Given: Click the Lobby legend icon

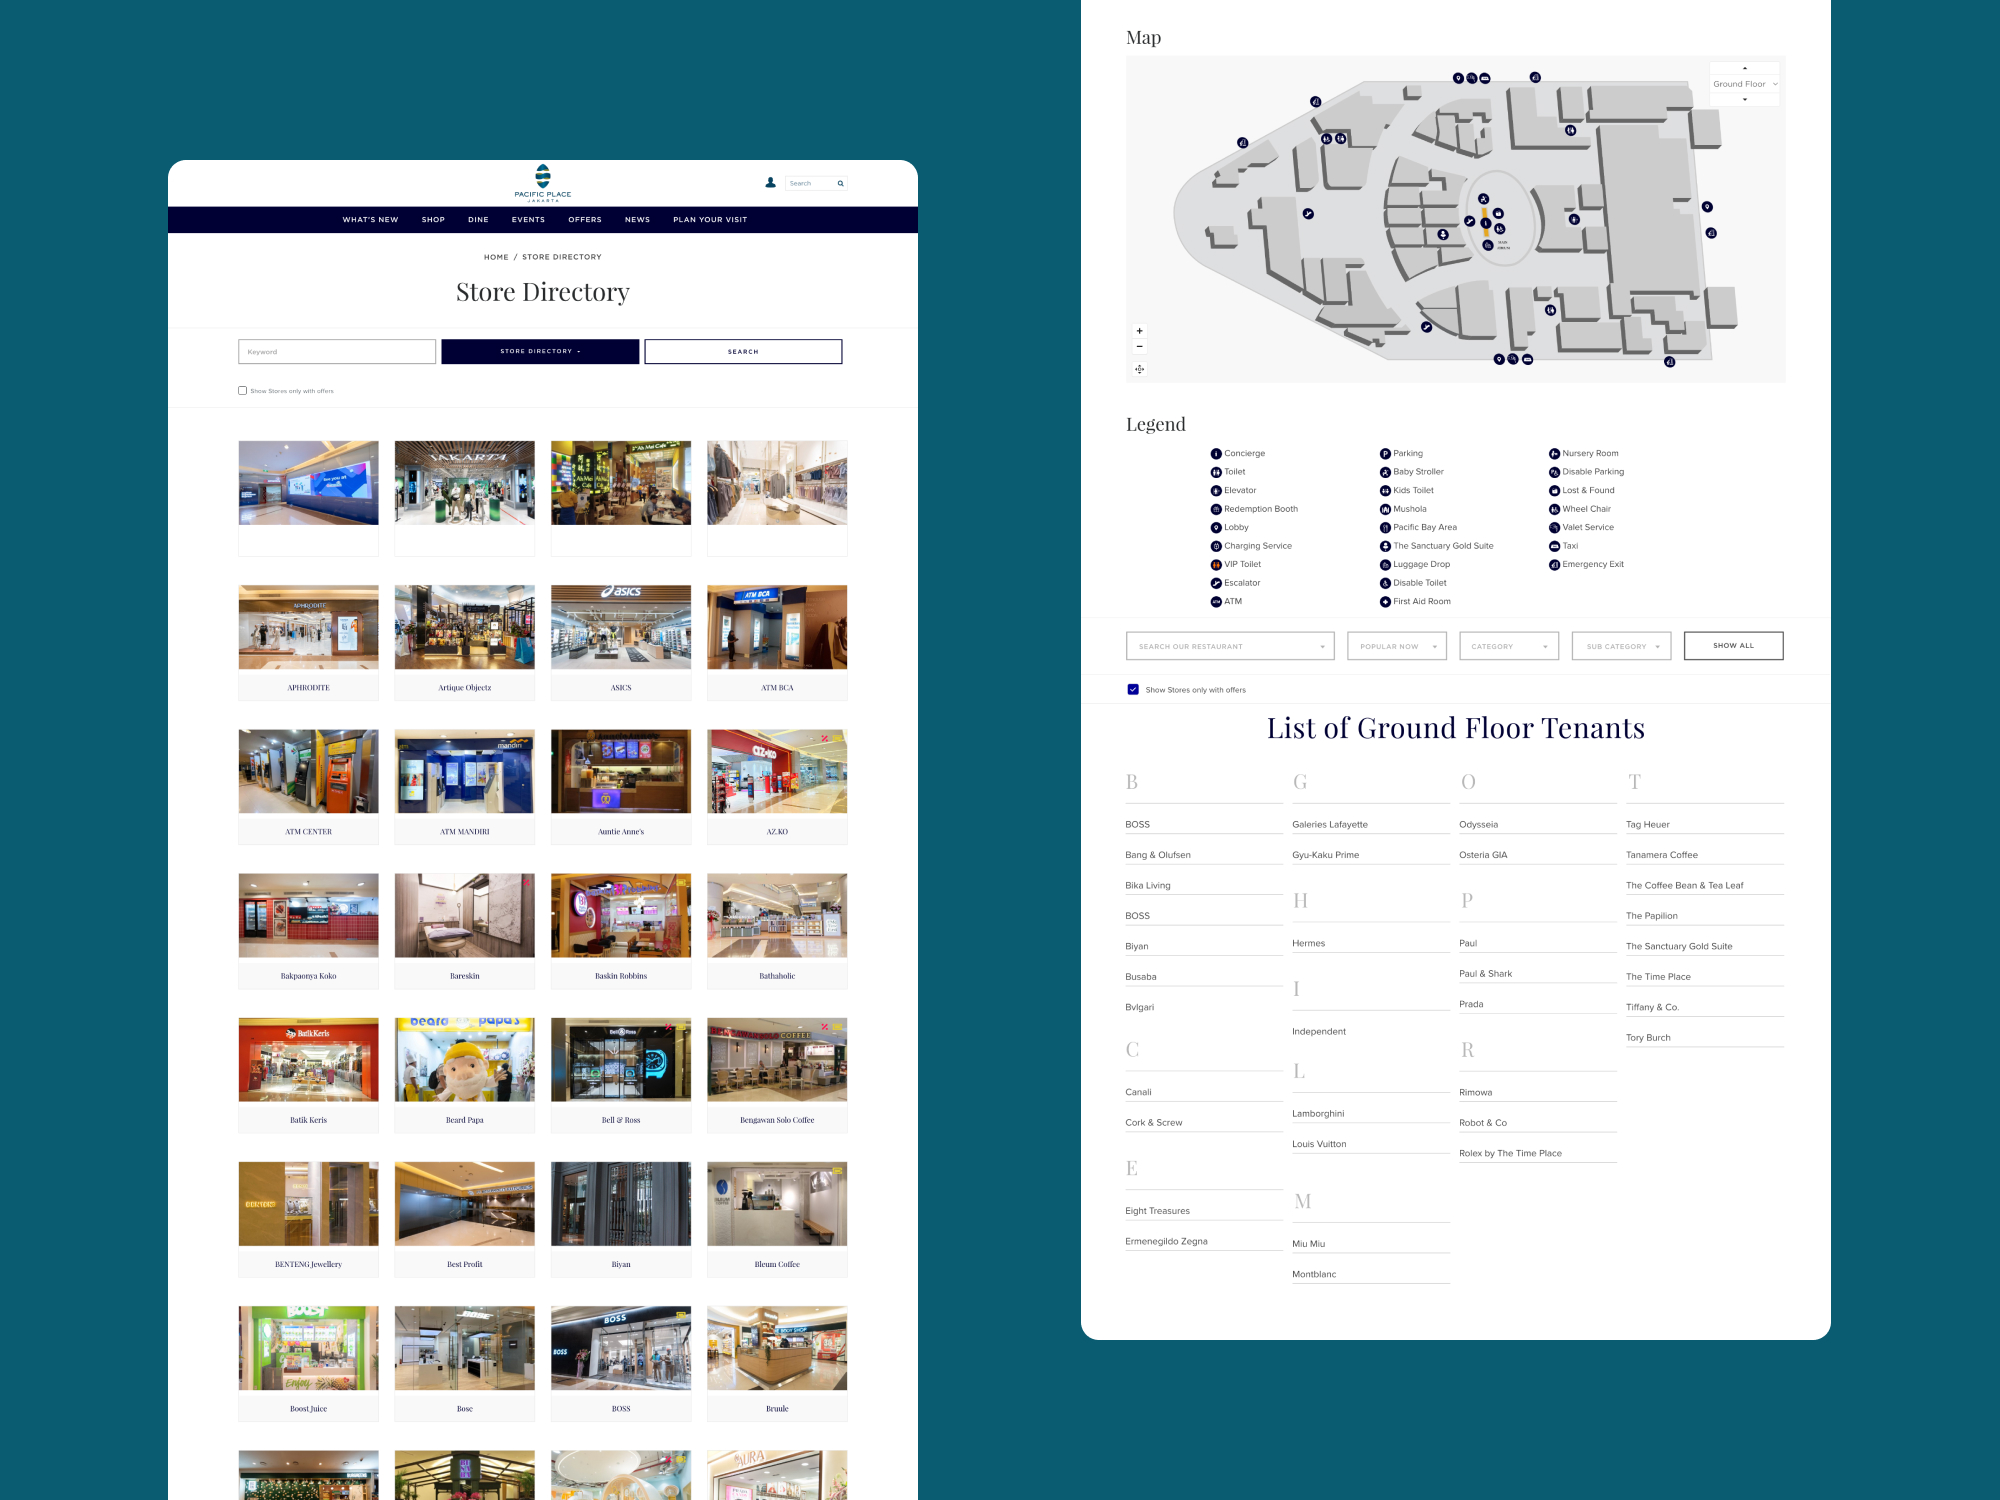Looking at the screenshot, I should pos(1216,528).
